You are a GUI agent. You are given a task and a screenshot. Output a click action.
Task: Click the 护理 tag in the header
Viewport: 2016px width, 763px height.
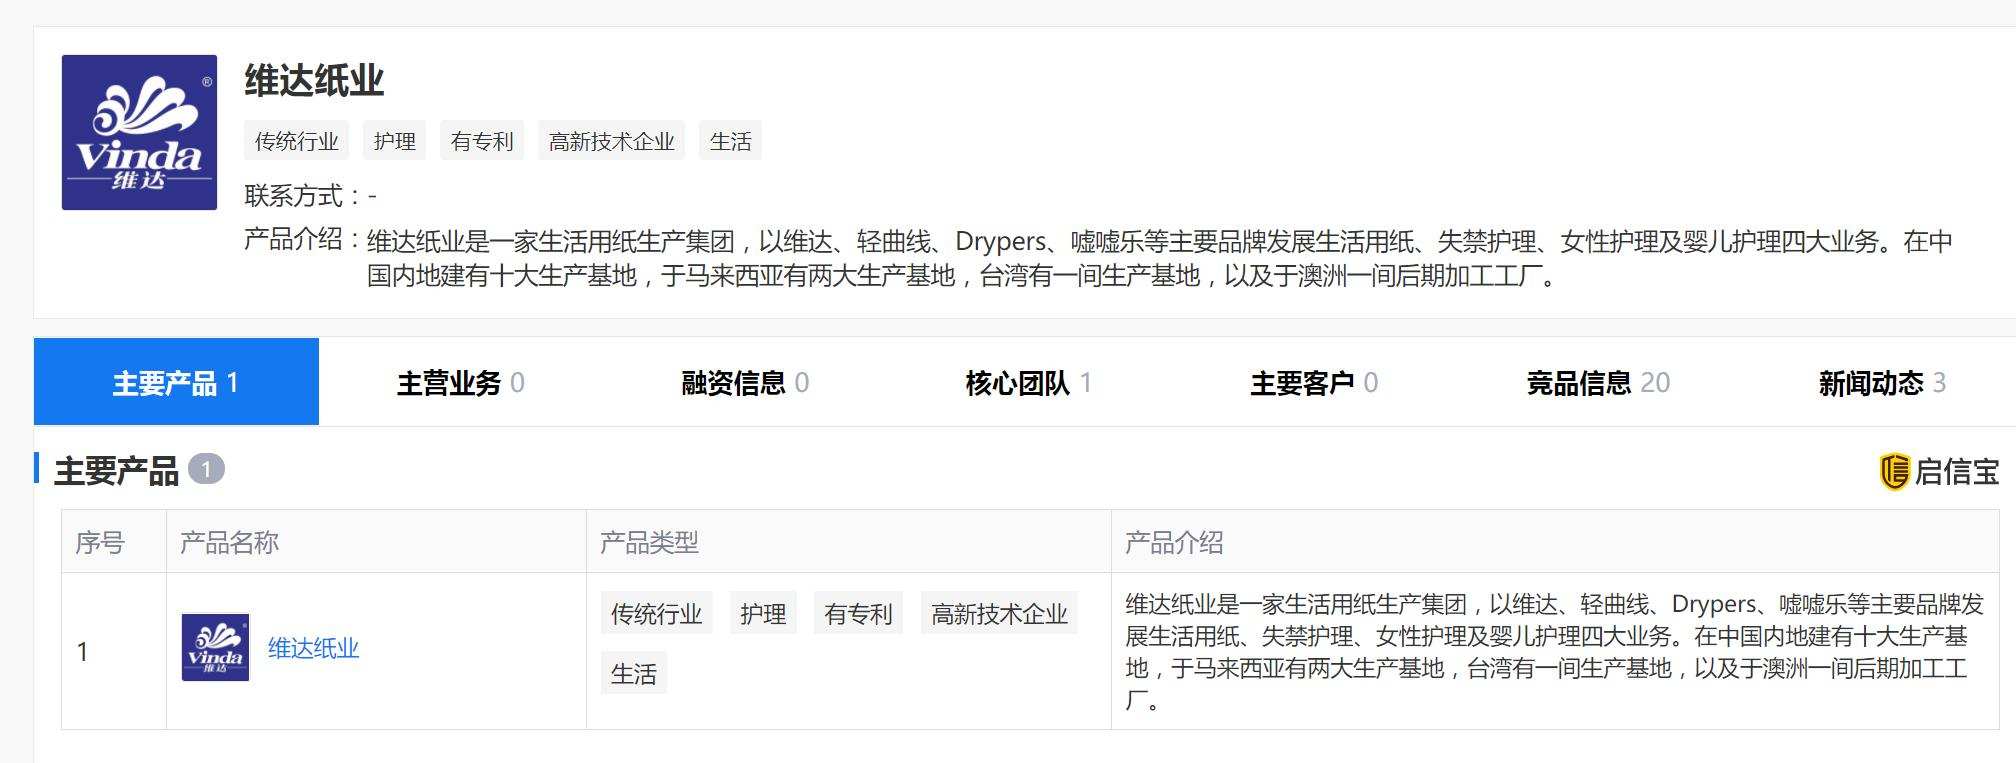coord(394,141)
